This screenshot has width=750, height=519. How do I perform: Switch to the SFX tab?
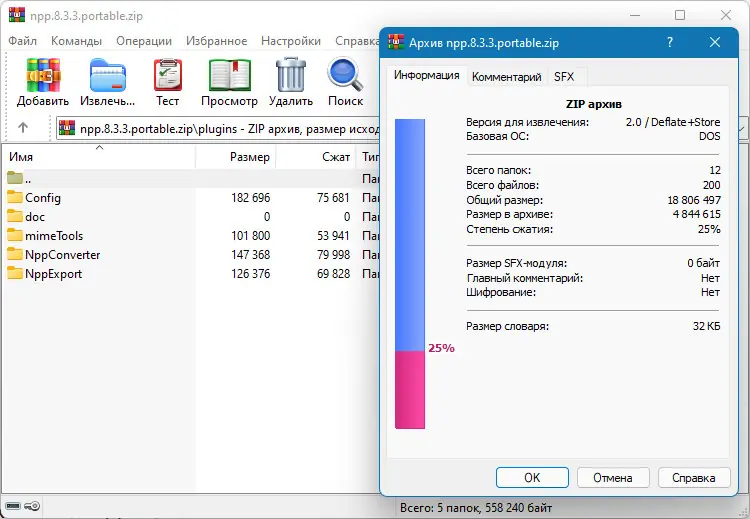click(564, 77)
